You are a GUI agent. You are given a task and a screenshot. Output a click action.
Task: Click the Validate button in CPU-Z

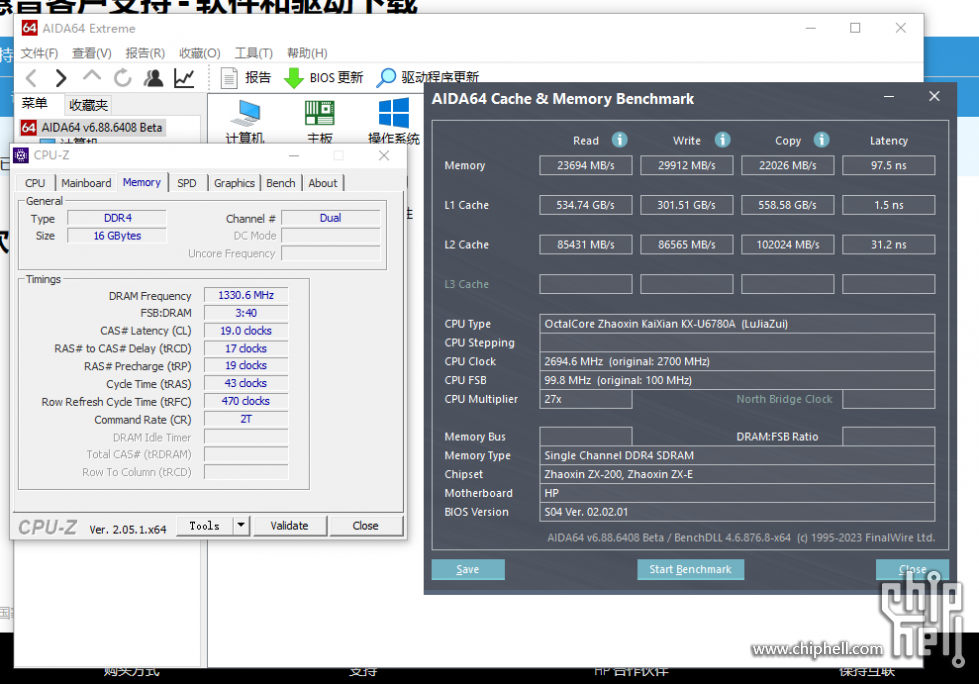click(x=289, y=526)
